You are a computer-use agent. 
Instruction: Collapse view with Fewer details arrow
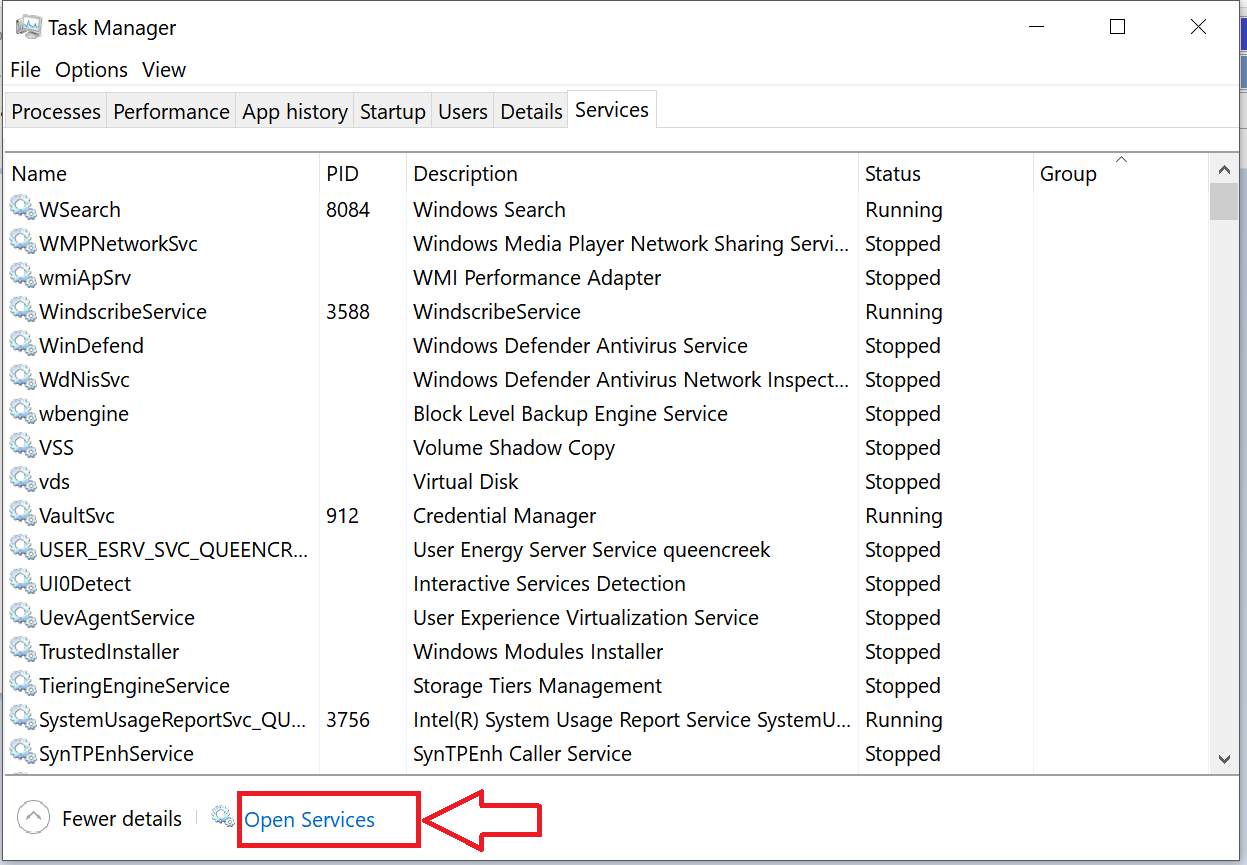pos(33,818)
